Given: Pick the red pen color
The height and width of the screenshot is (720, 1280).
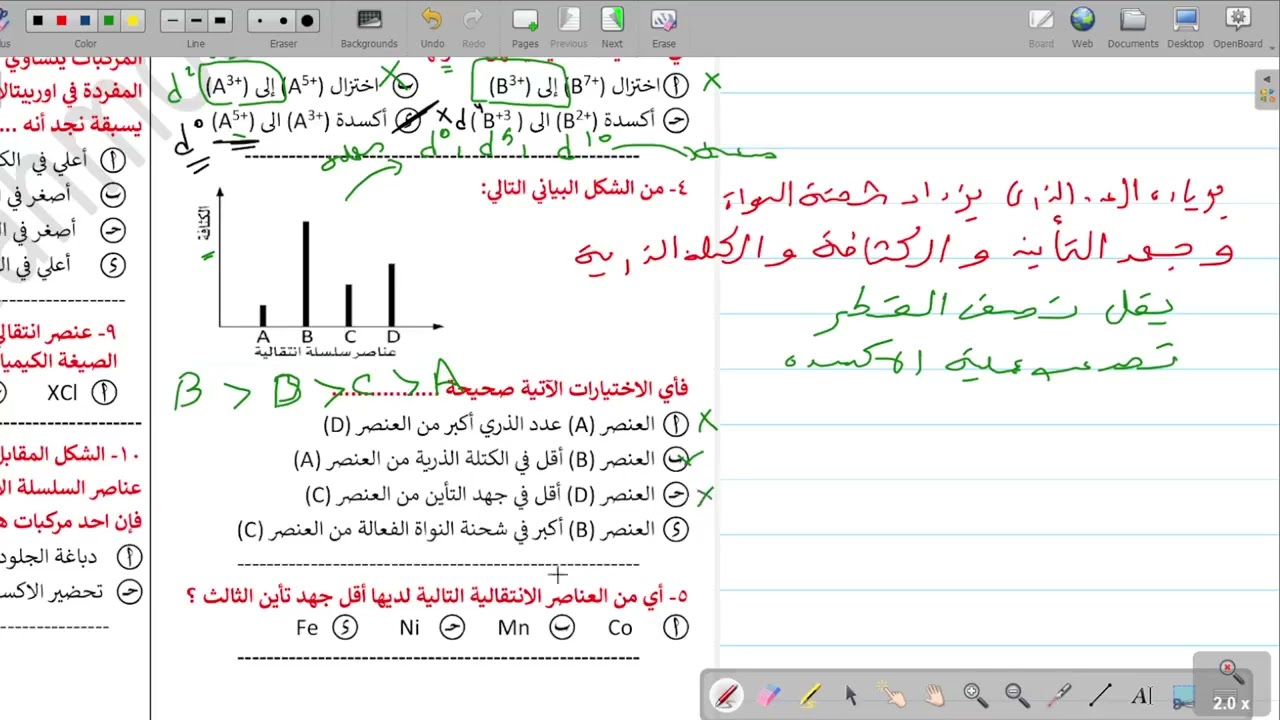Looking at the screenshot, I should click(62, 20).
